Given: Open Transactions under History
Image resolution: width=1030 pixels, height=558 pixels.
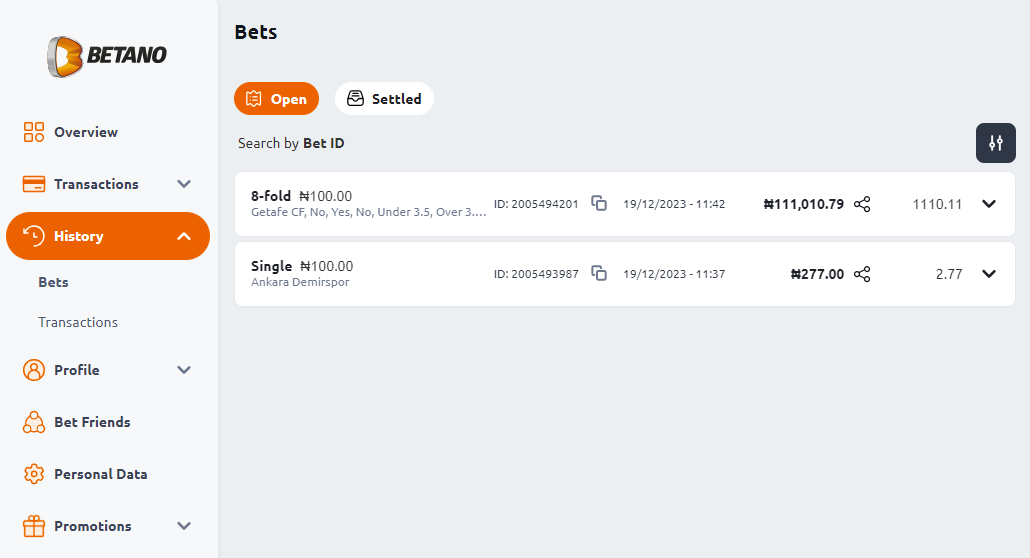Looking at the screenshot, I should pyautogui.click(x=78, y=322).
